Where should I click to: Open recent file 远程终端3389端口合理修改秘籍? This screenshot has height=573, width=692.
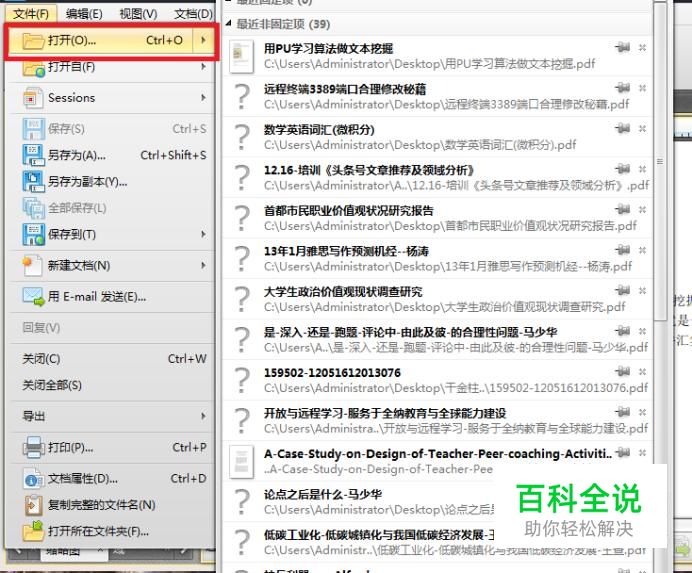tap(437, 97)
